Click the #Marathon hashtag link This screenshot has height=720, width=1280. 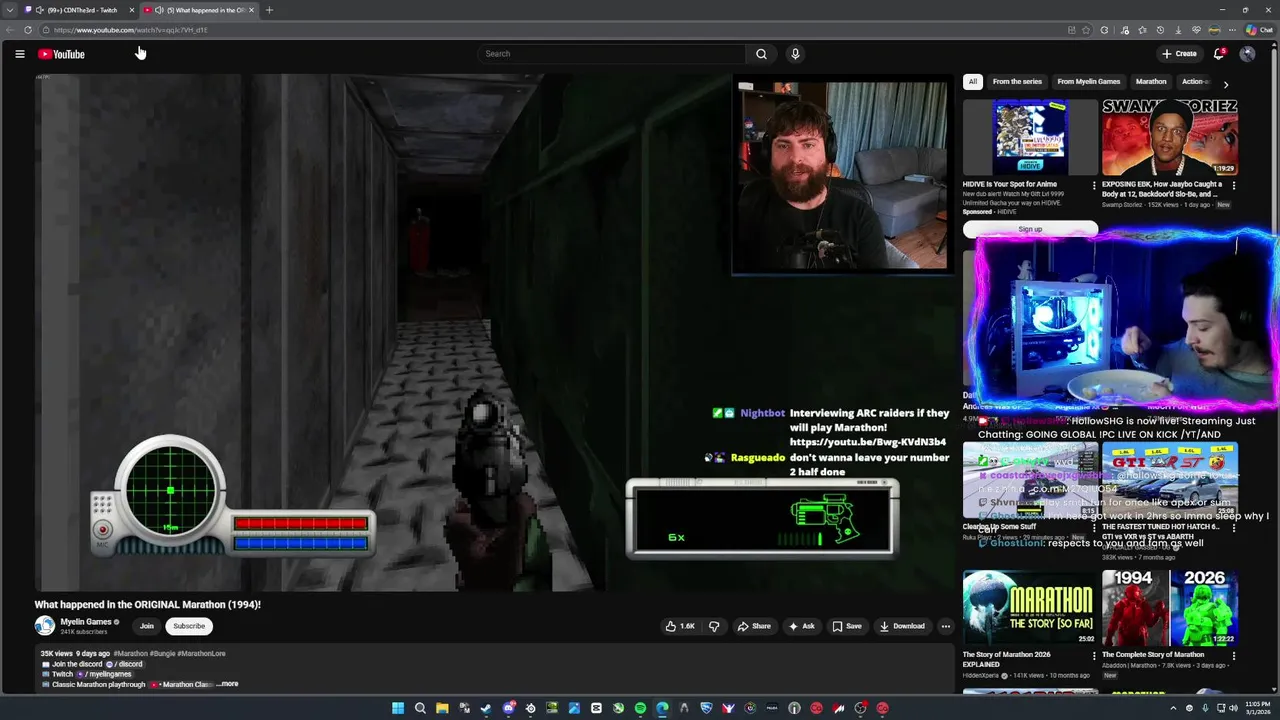tap(130, 654)
